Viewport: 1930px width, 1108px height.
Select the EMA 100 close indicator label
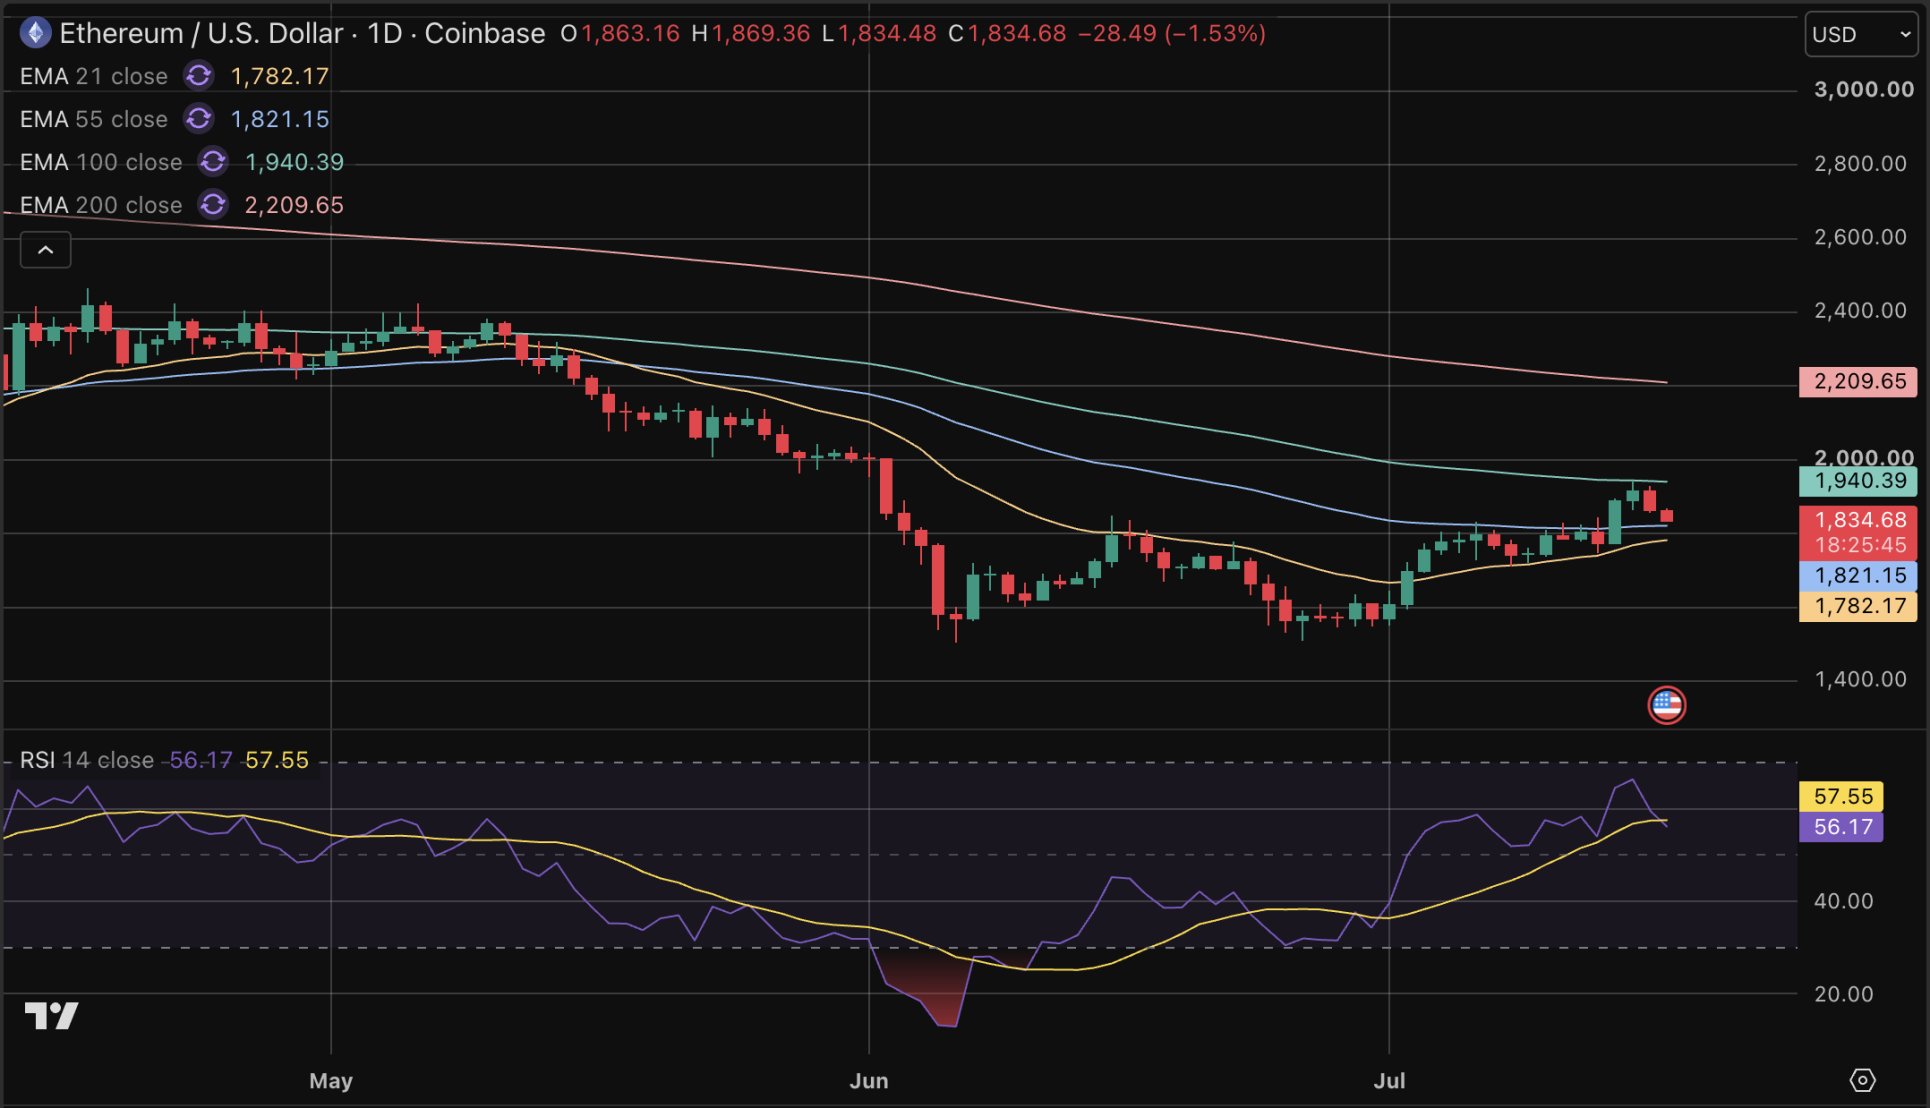point(101,162)
